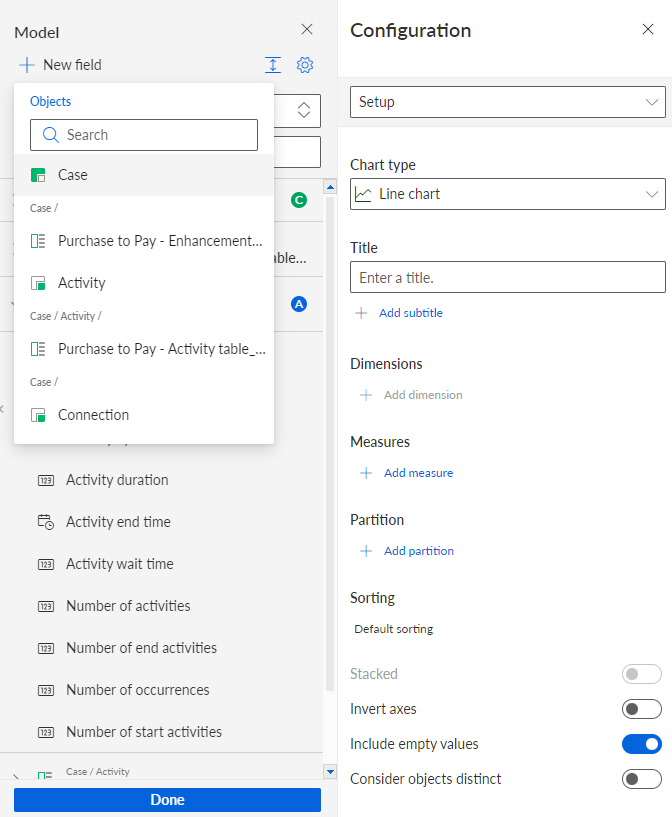This screenshot has width=672, height=817.
Task: Click the Title input field
Action: tap(507, 277)
